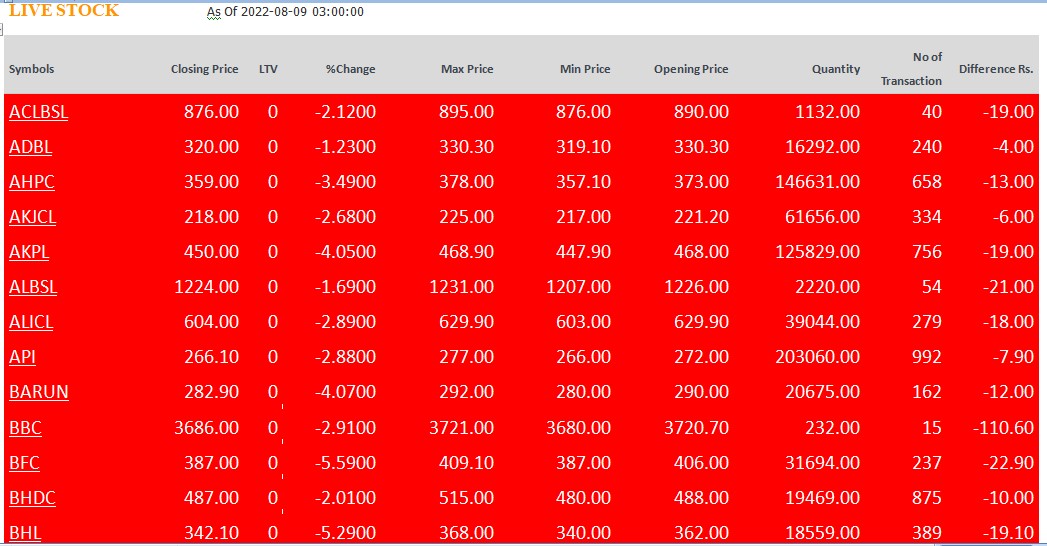Image resolution: width=1047 pixels, height=546 pixels.
Task: Select AHPC quantity 146631.00
Action: pos(817,182)
